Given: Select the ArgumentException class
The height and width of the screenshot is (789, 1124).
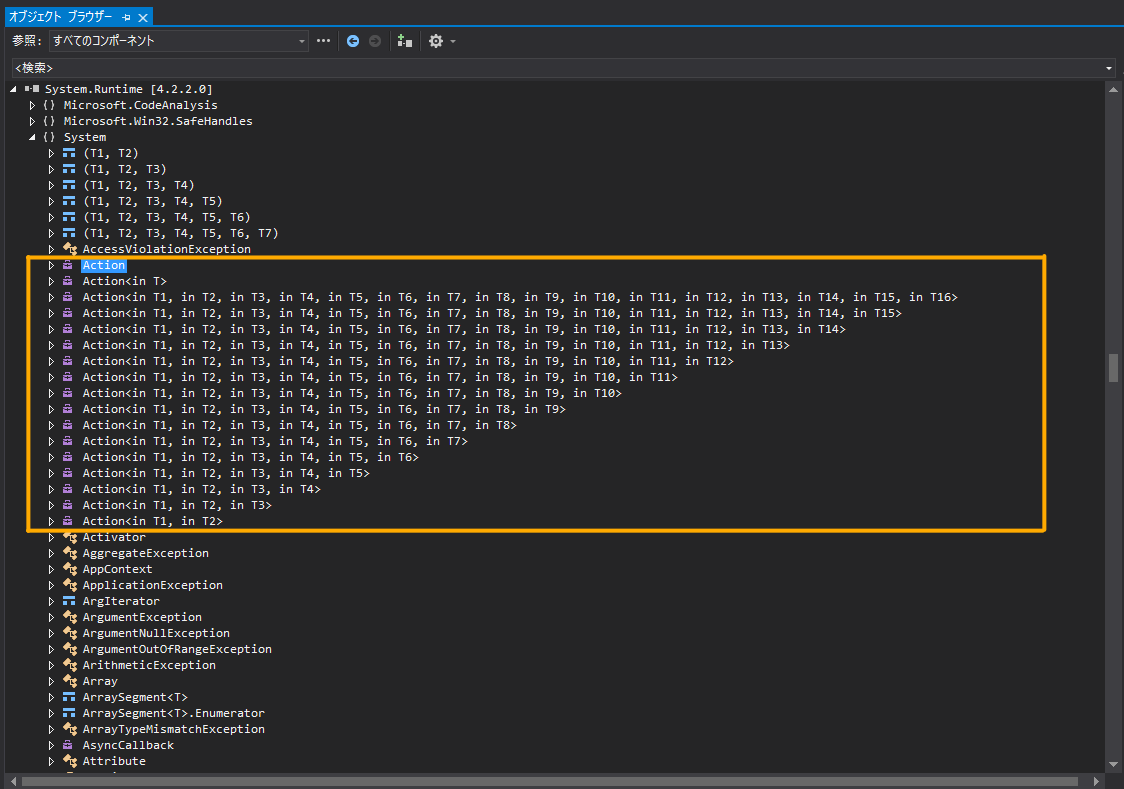Looking at the screenshot, I should pyautogui.click(x=142, y=617).
